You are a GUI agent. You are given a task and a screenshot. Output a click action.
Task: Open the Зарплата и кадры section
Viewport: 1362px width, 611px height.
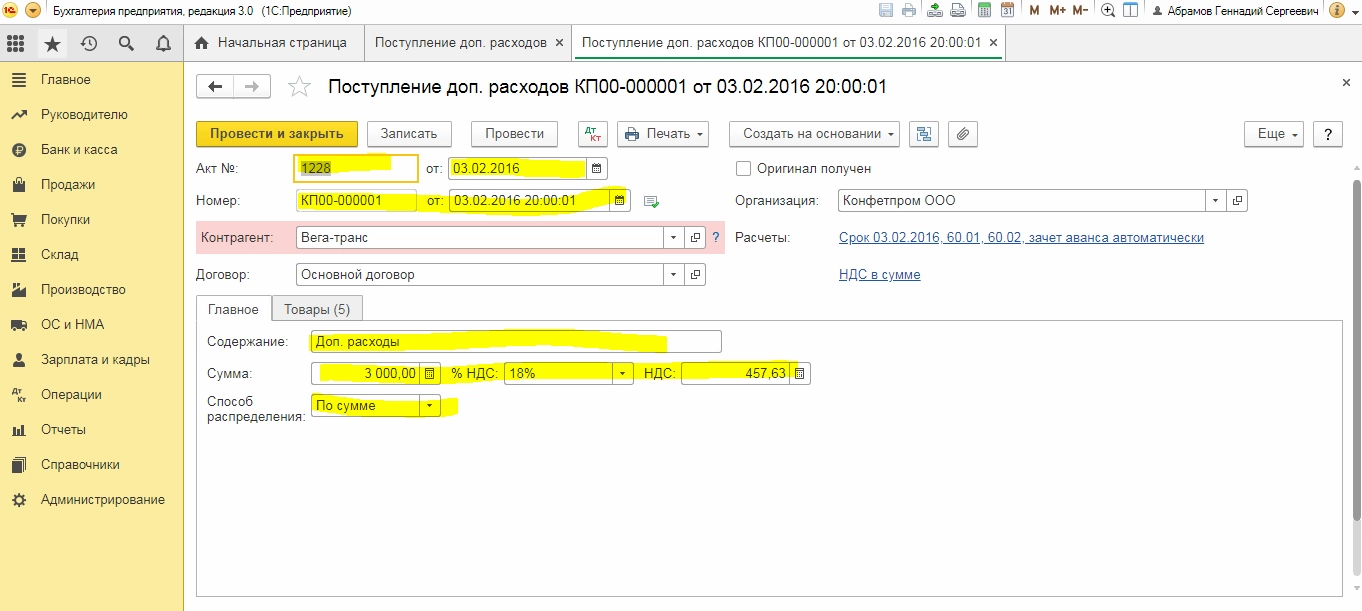coord(95,360)
